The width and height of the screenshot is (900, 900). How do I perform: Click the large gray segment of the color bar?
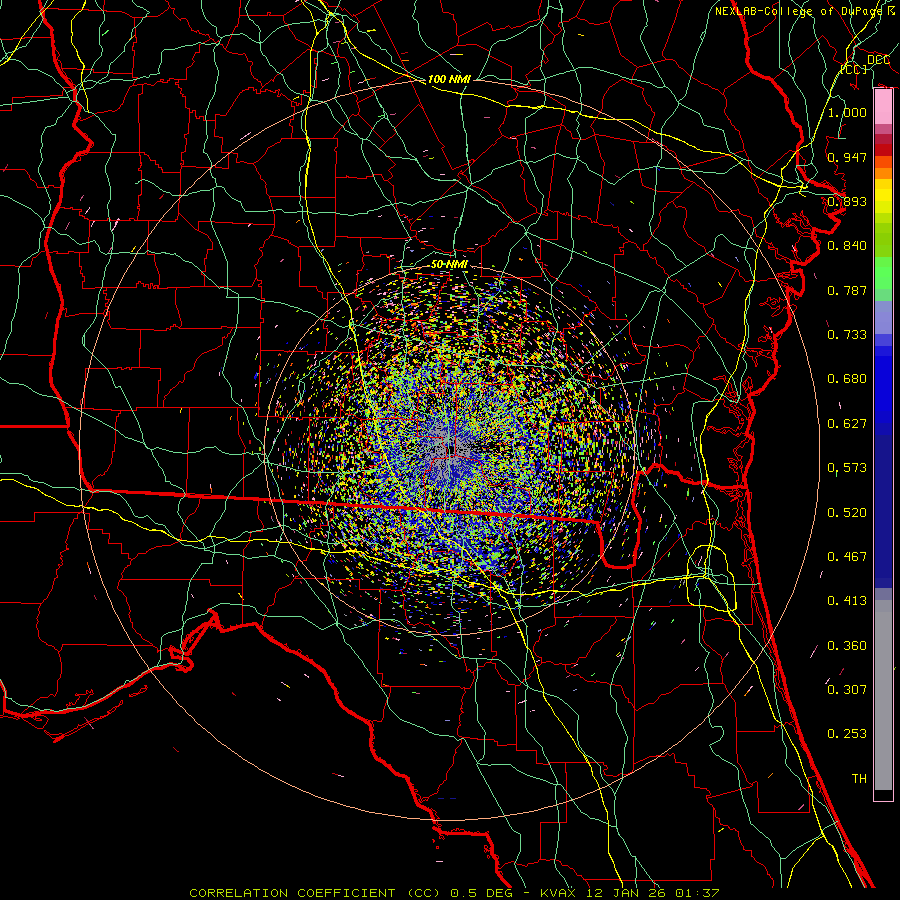coord(883,695)
